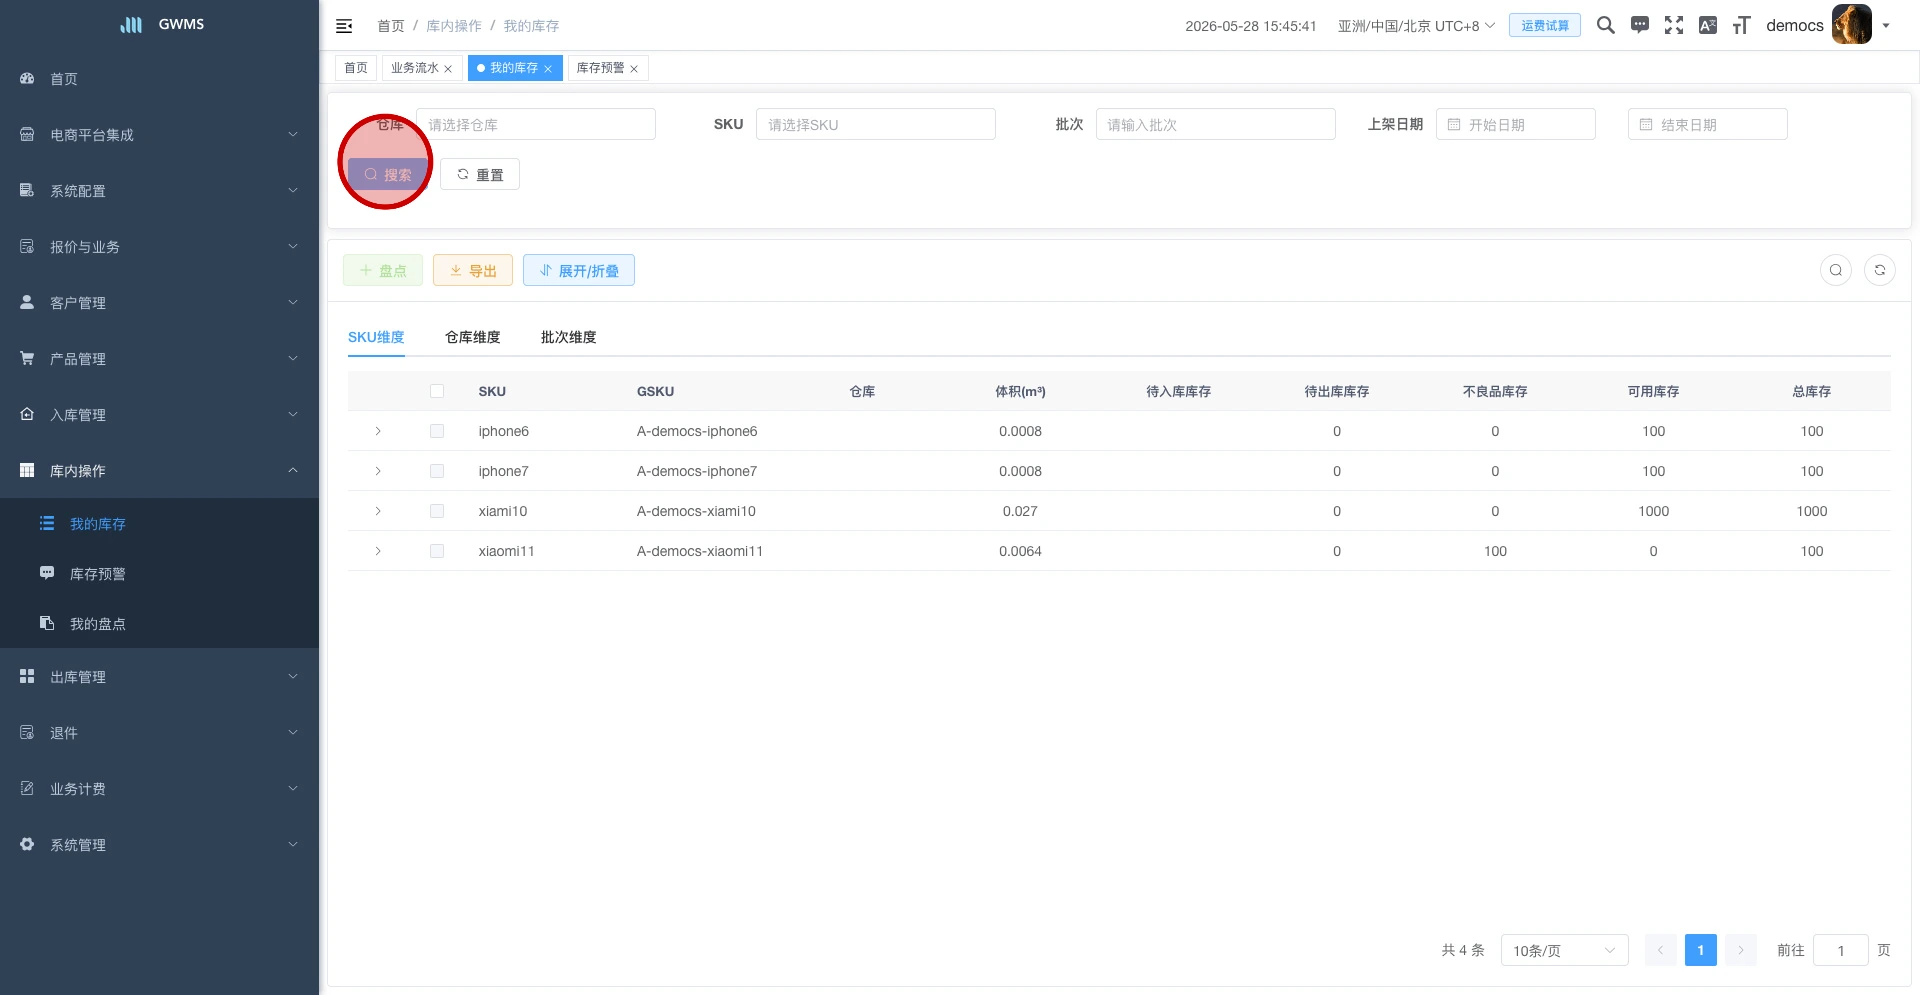
Task: Click the 导出 export button
Action: (x=473, y=270)
